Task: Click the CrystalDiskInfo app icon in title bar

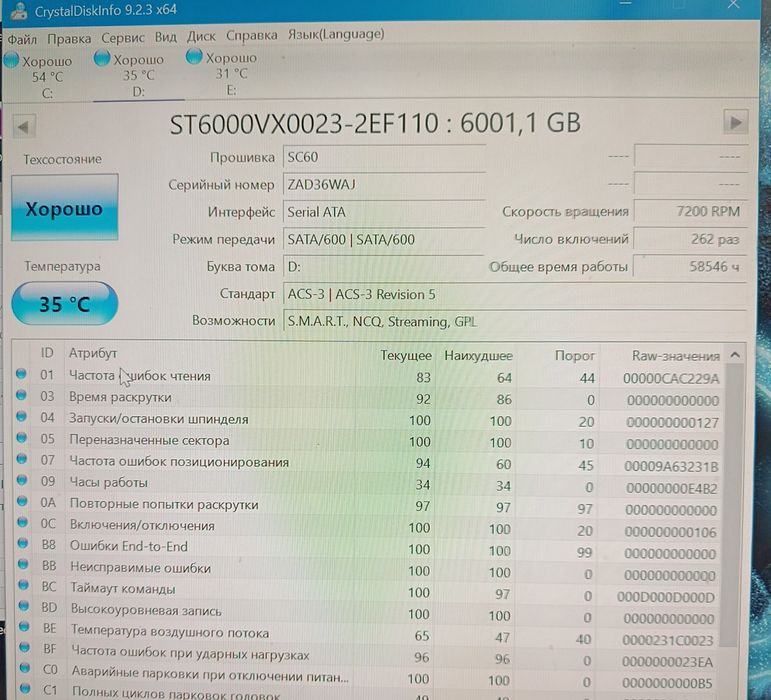Action: click(x=18, y=10)
